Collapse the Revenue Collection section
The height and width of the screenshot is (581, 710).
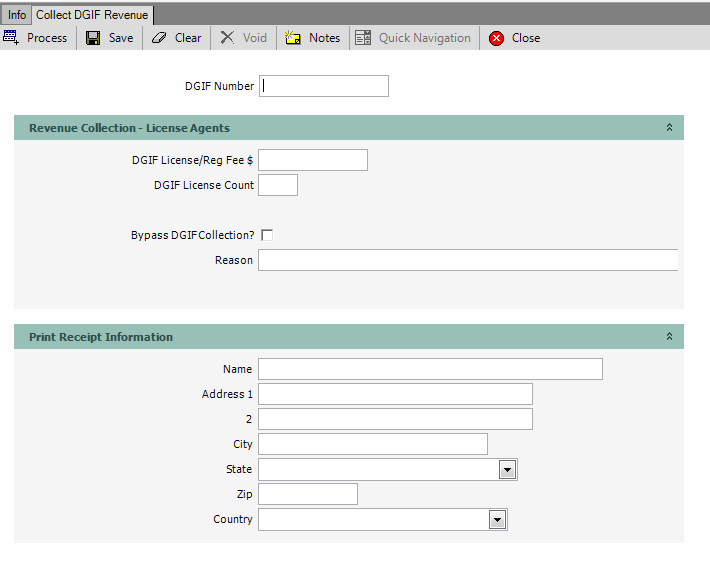point(669,128)
